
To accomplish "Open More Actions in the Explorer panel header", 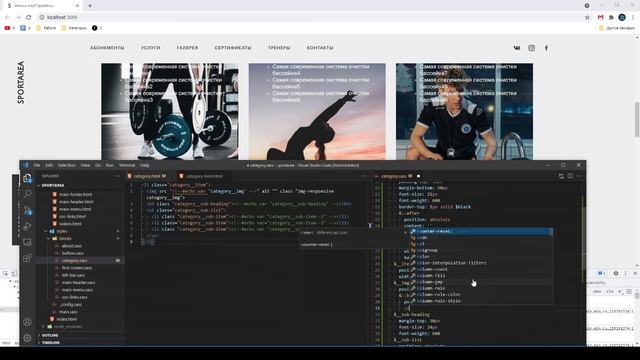I will 118,176.
